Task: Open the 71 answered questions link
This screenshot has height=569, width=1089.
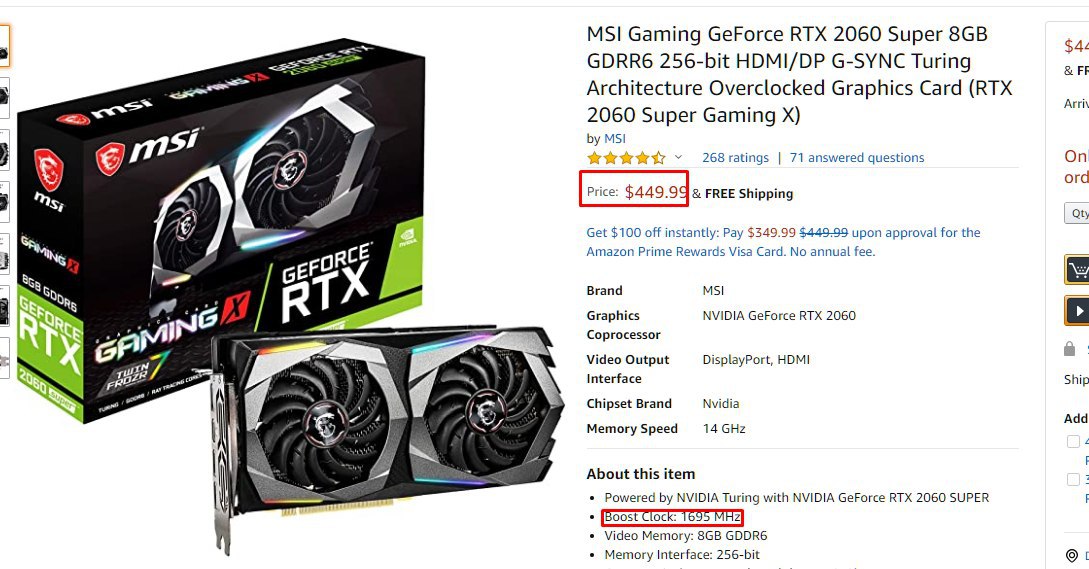Action: coord(857,158)
